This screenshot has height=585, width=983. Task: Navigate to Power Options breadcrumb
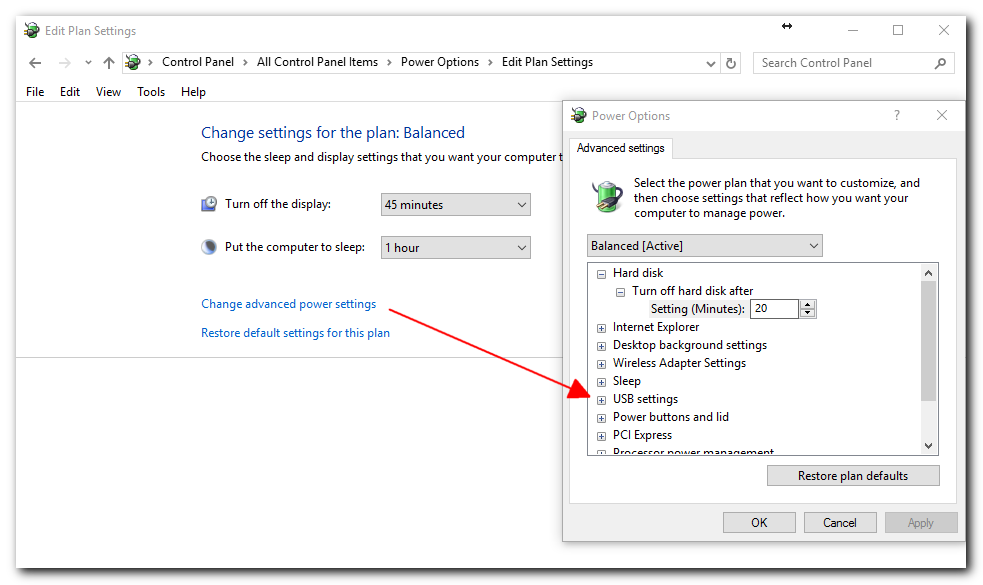[x=439, y=62]
